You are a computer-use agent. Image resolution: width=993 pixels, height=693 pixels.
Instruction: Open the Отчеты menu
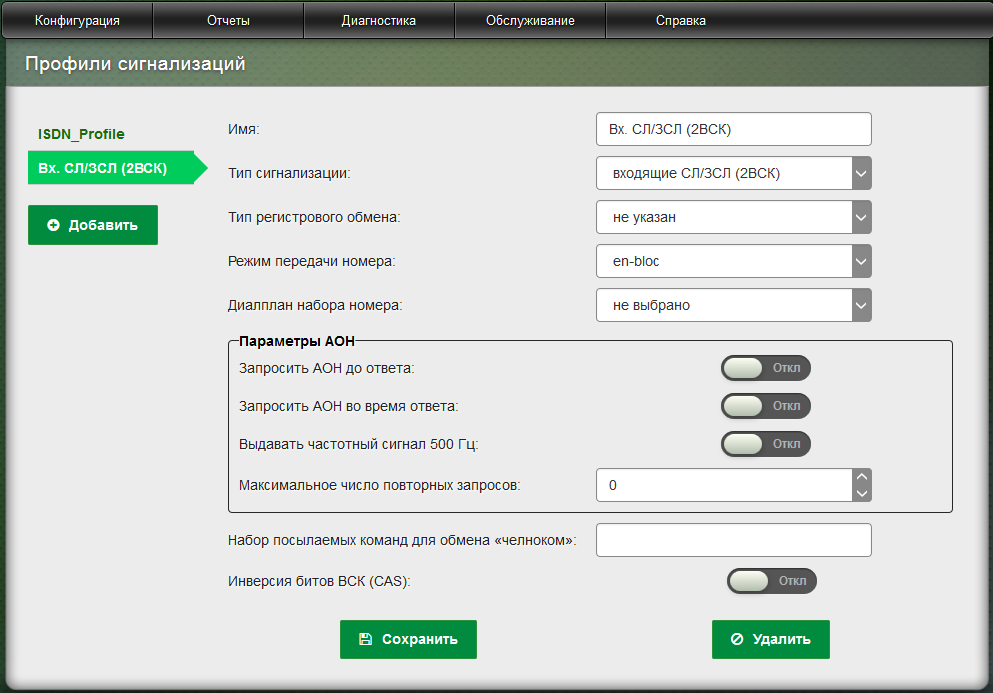tap(228, 20)
